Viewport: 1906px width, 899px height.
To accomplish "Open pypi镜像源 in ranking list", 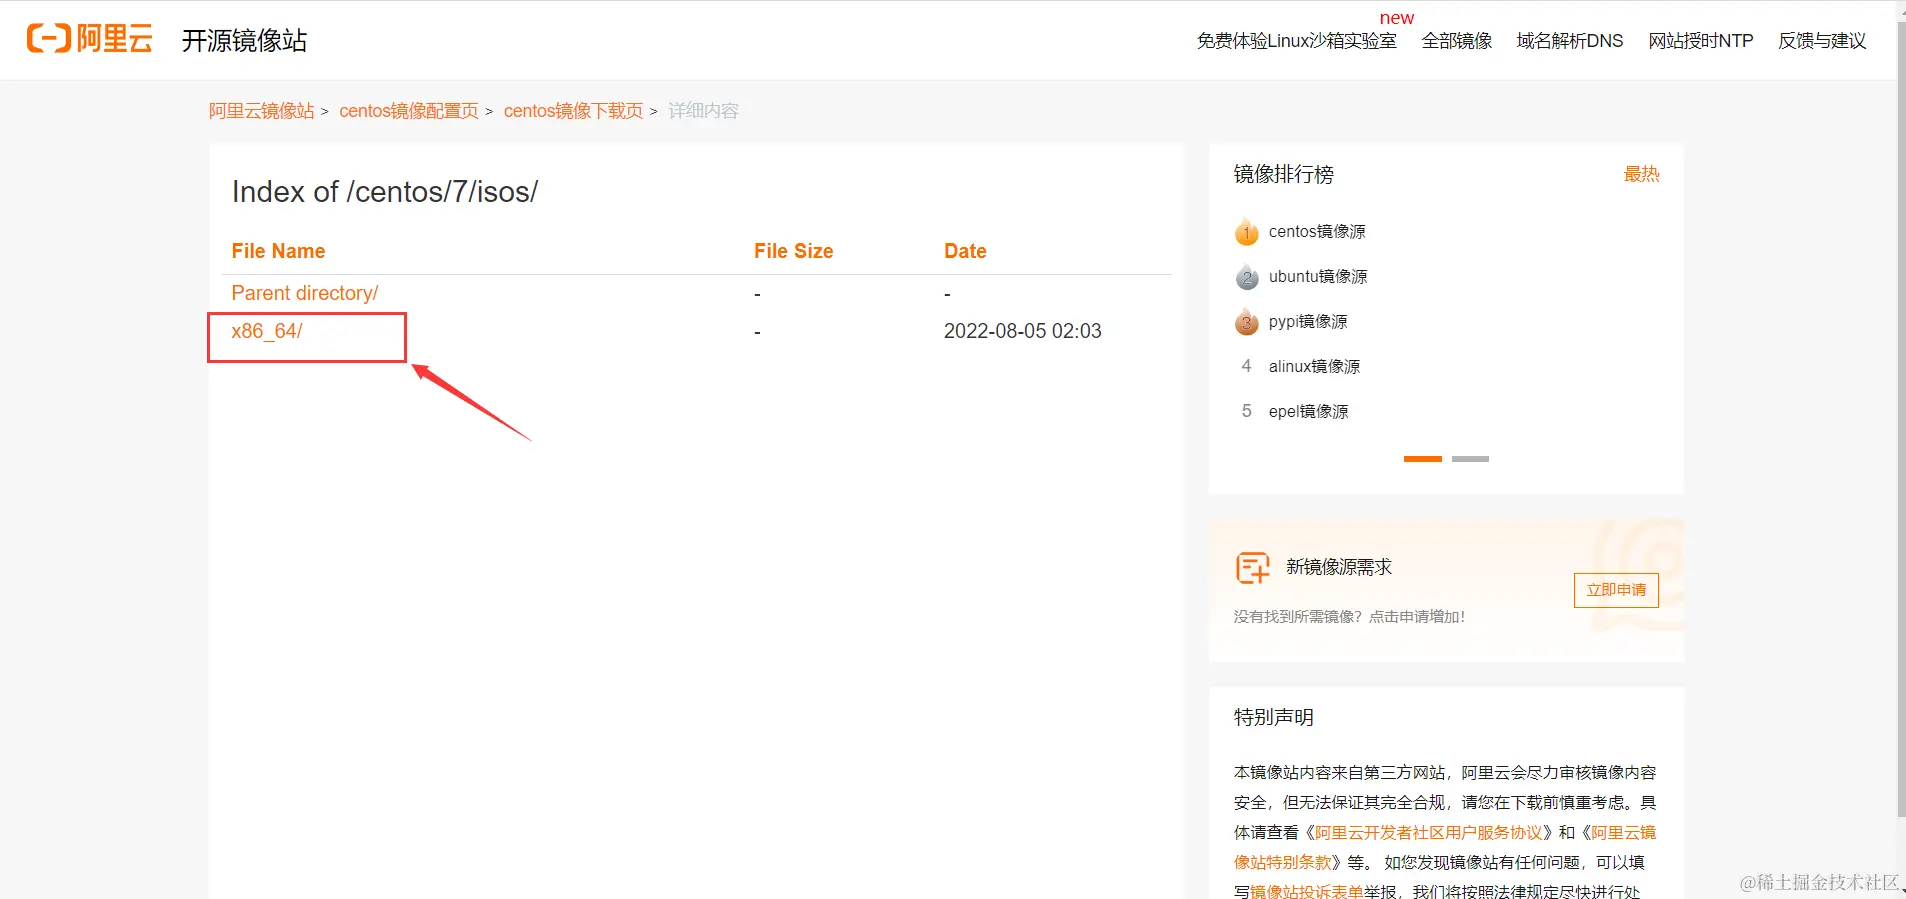I will [x=1307, y=322].
